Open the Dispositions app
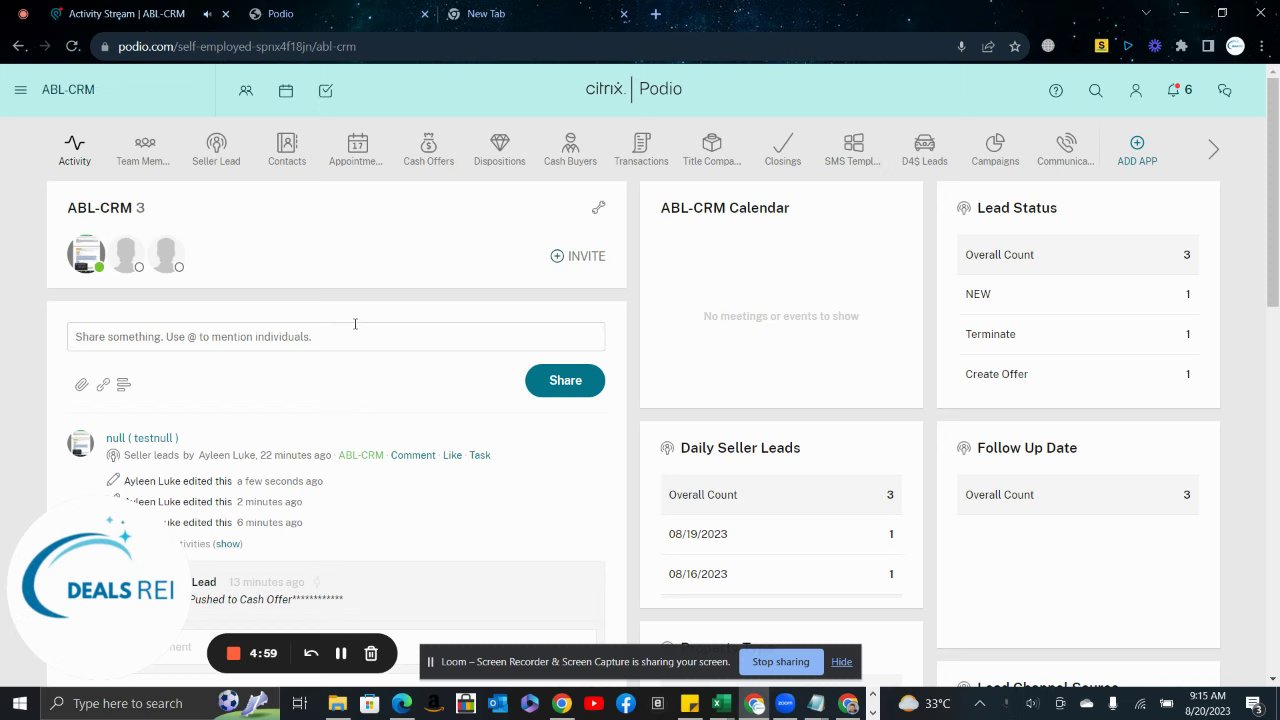Viewport: 1280px width, 720px height. tap(499, 149)
